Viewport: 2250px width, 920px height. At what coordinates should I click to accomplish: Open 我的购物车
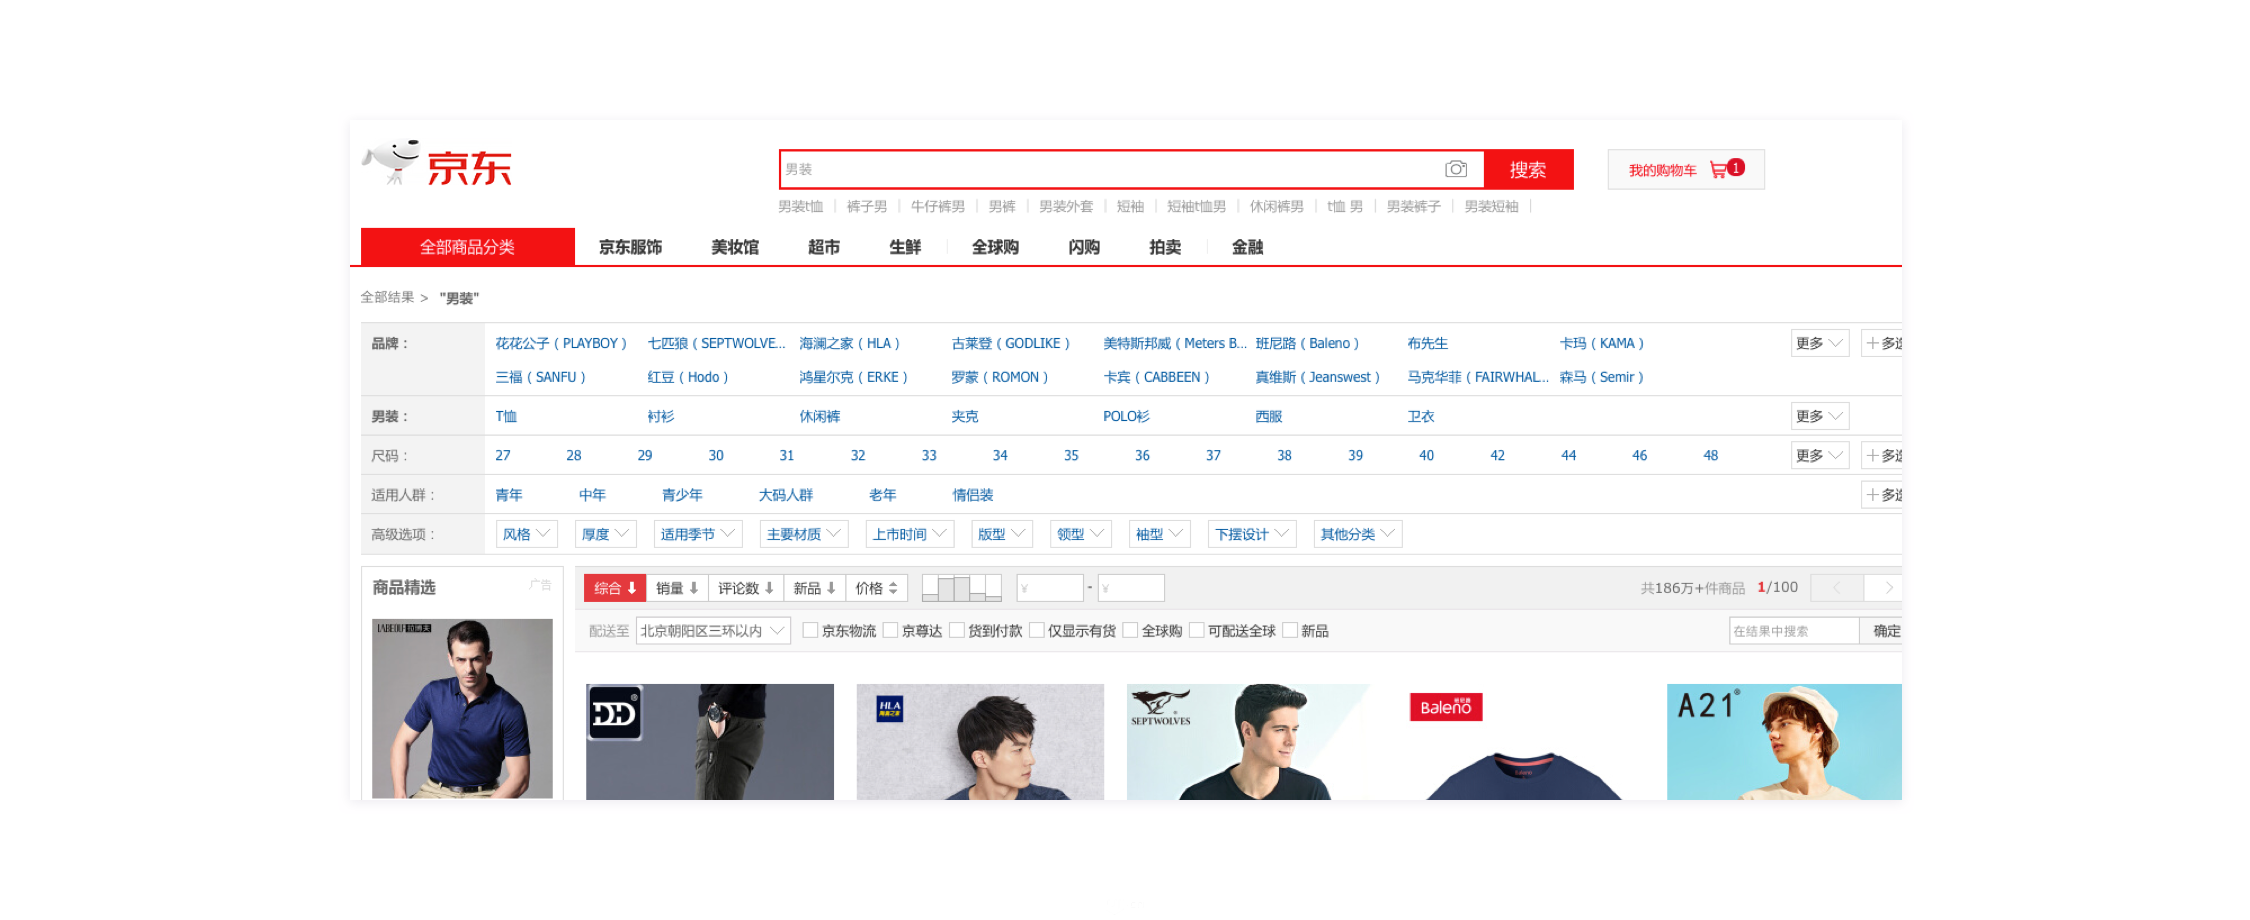[1686, 170]
